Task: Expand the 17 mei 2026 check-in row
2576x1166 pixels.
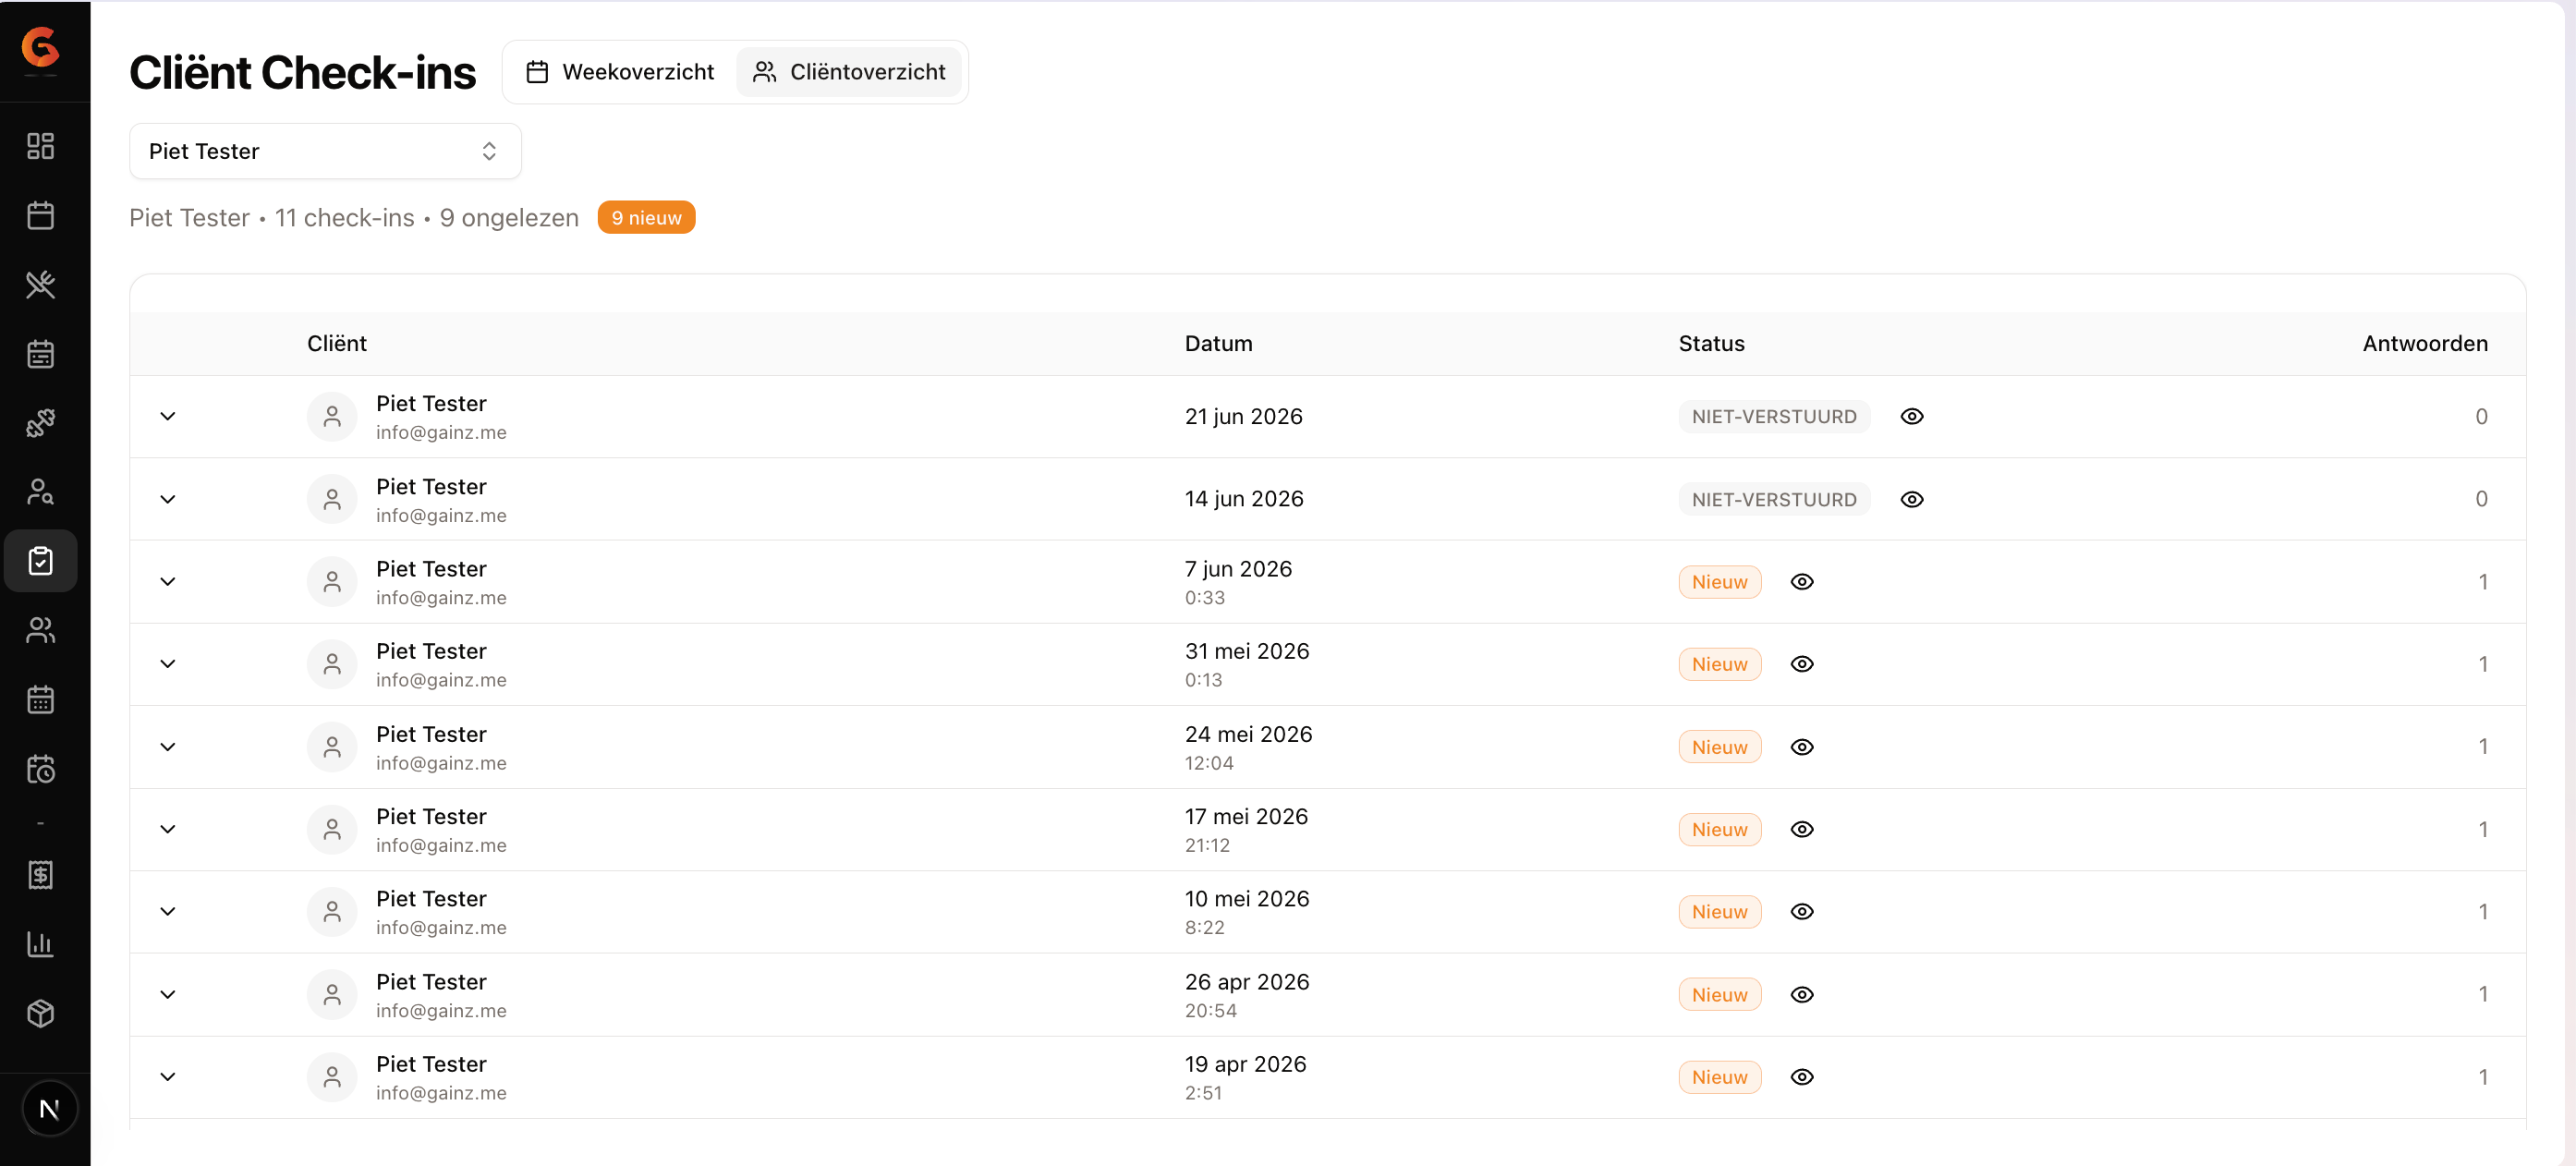Action: pos(168,829)
